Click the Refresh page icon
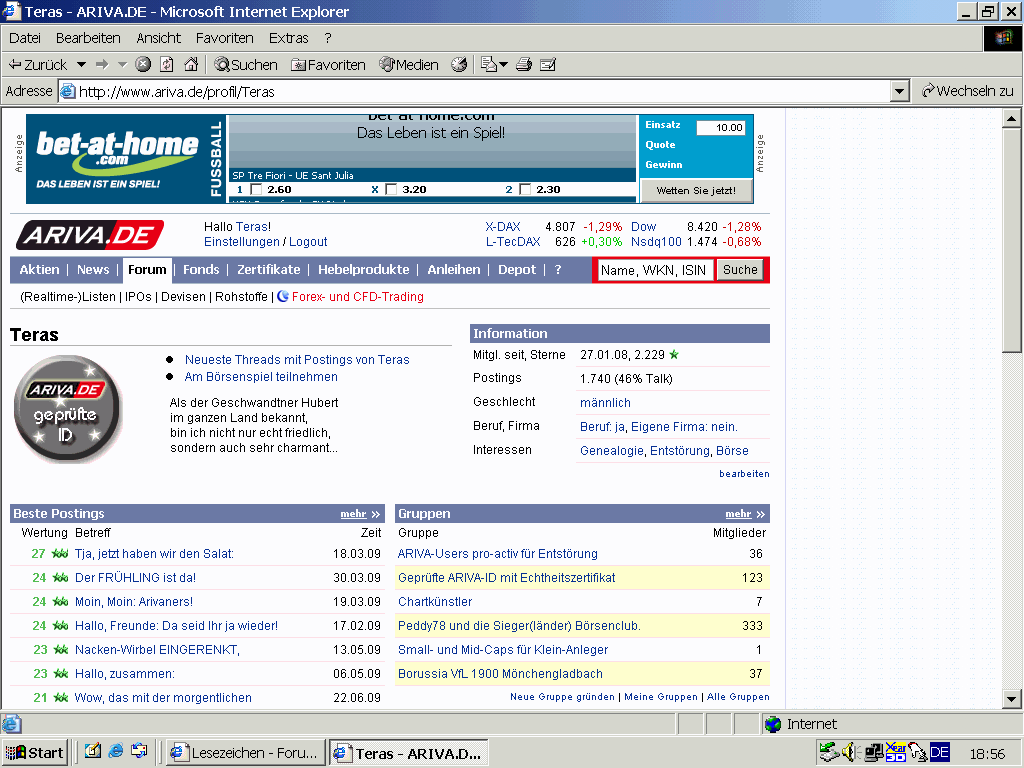This screenshot has height=768, width=1024. click(167, 65)
